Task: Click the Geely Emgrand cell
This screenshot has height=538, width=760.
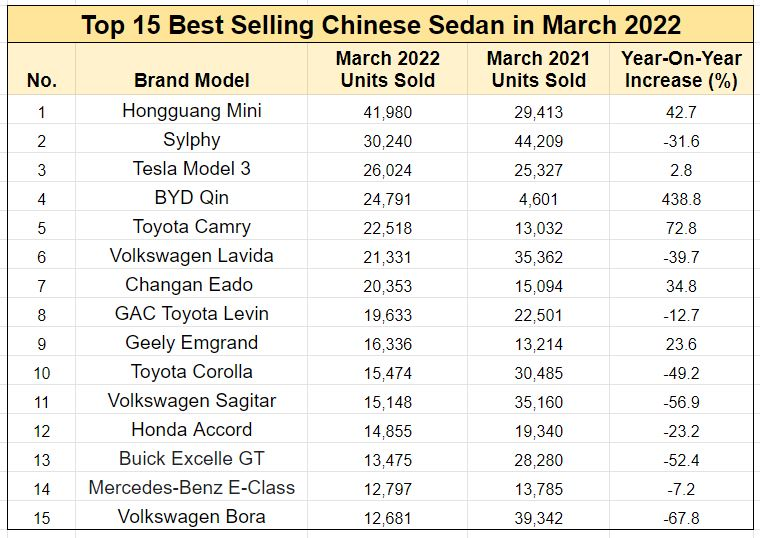Action: tap(192, 343)
